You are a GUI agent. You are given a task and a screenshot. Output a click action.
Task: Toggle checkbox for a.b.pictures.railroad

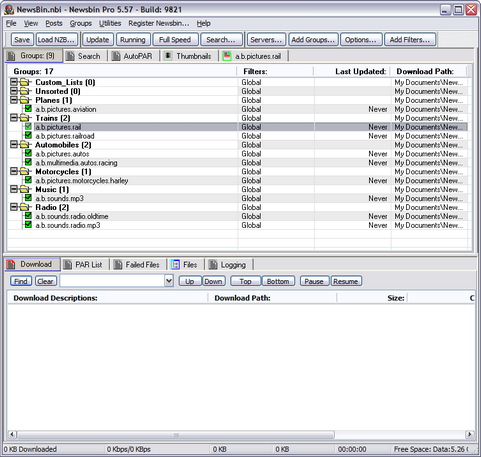tap(28, 135)
